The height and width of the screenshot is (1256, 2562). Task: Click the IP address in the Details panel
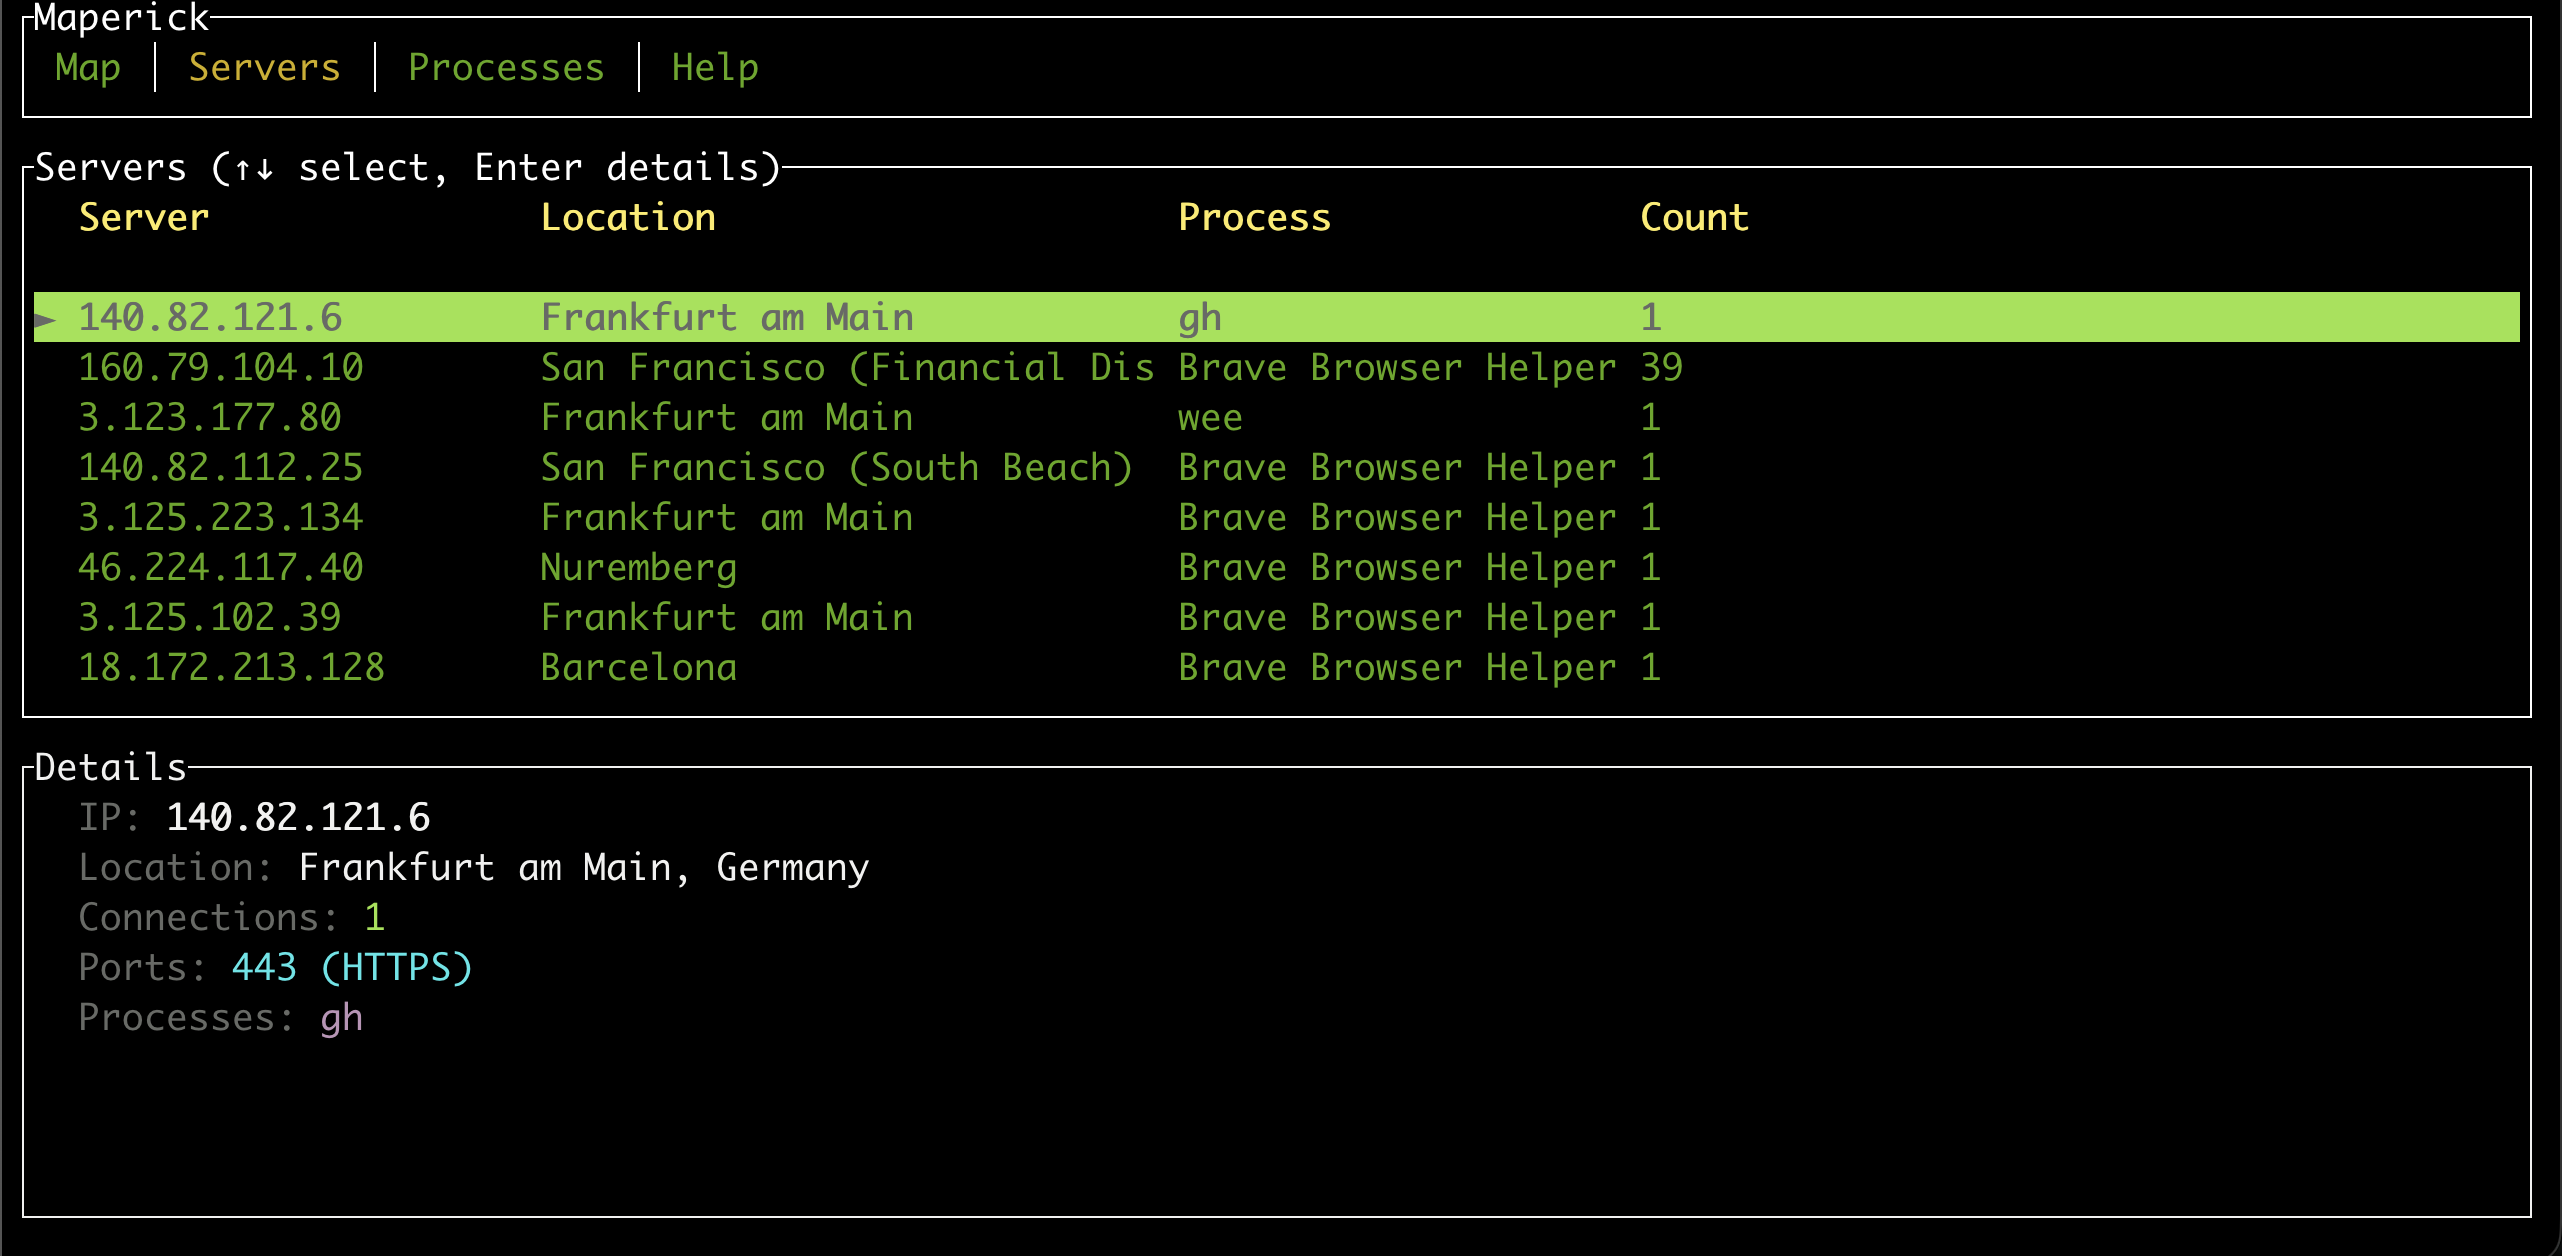point(299,816)
